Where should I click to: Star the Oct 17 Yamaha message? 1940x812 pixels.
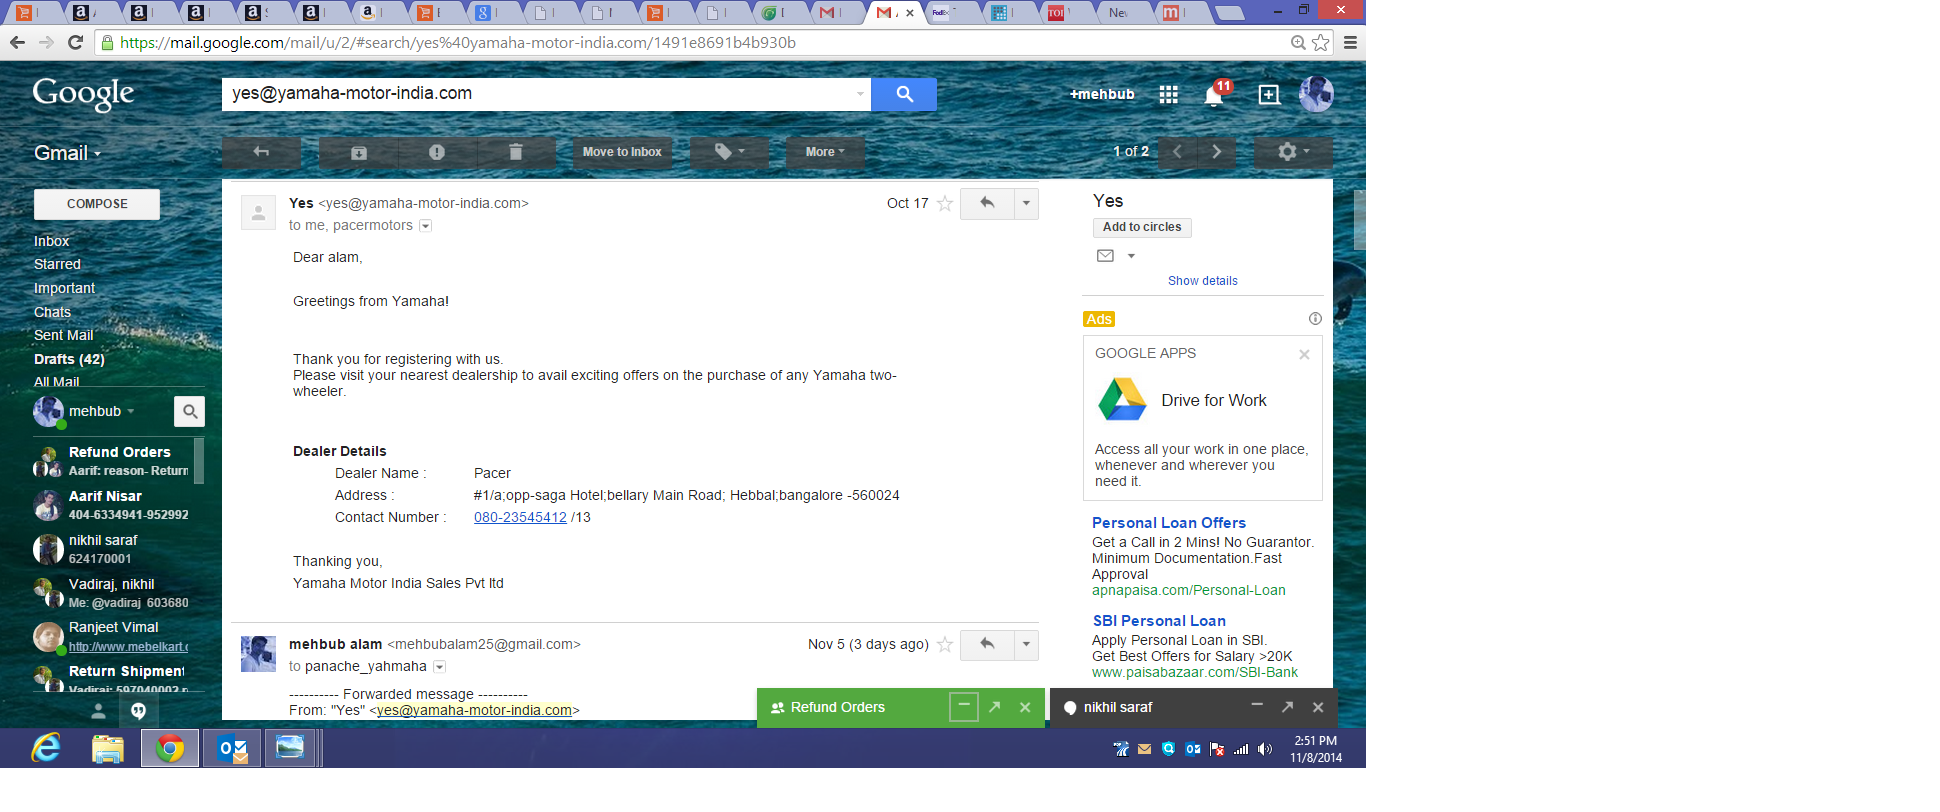tap(945, 204)
